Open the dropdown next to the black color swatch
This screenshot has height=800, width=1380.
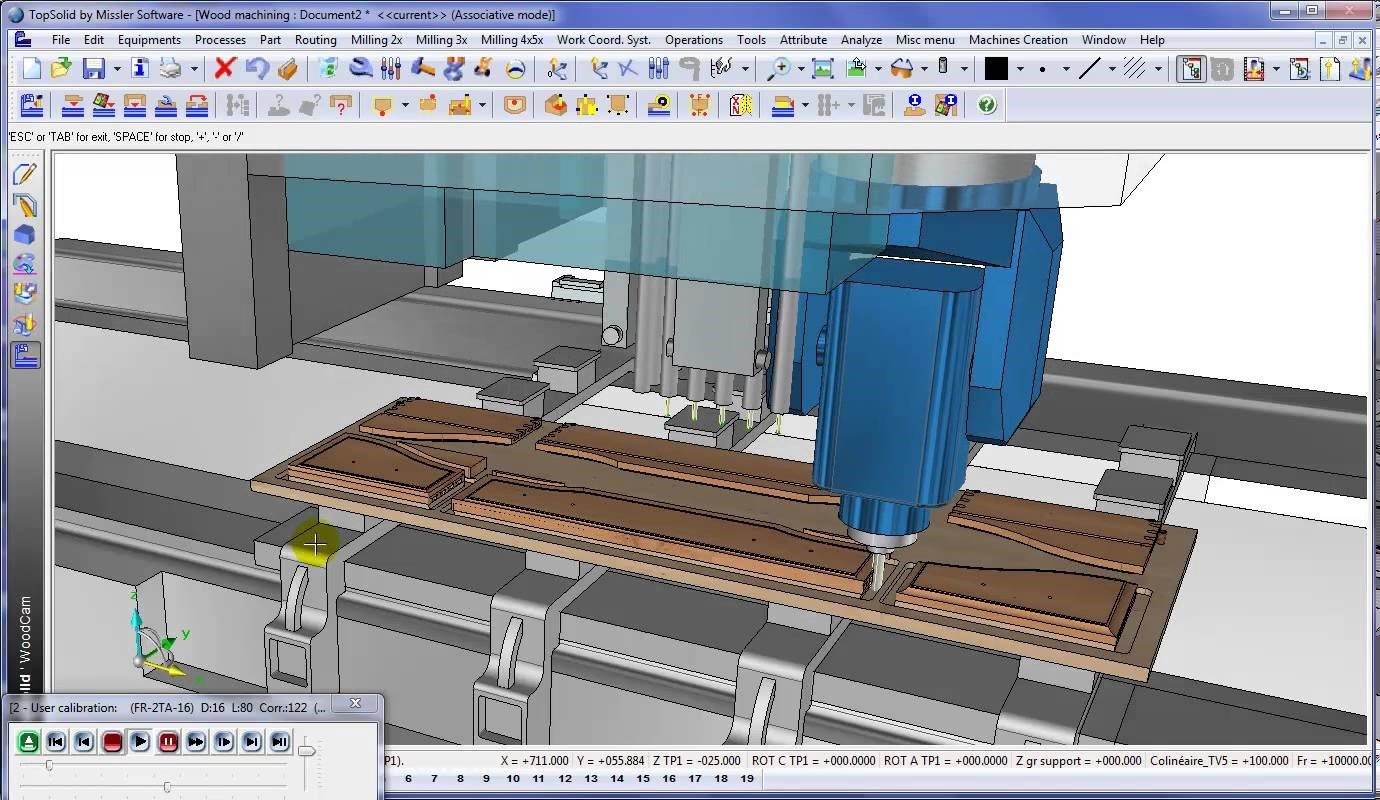point(1020,69)
